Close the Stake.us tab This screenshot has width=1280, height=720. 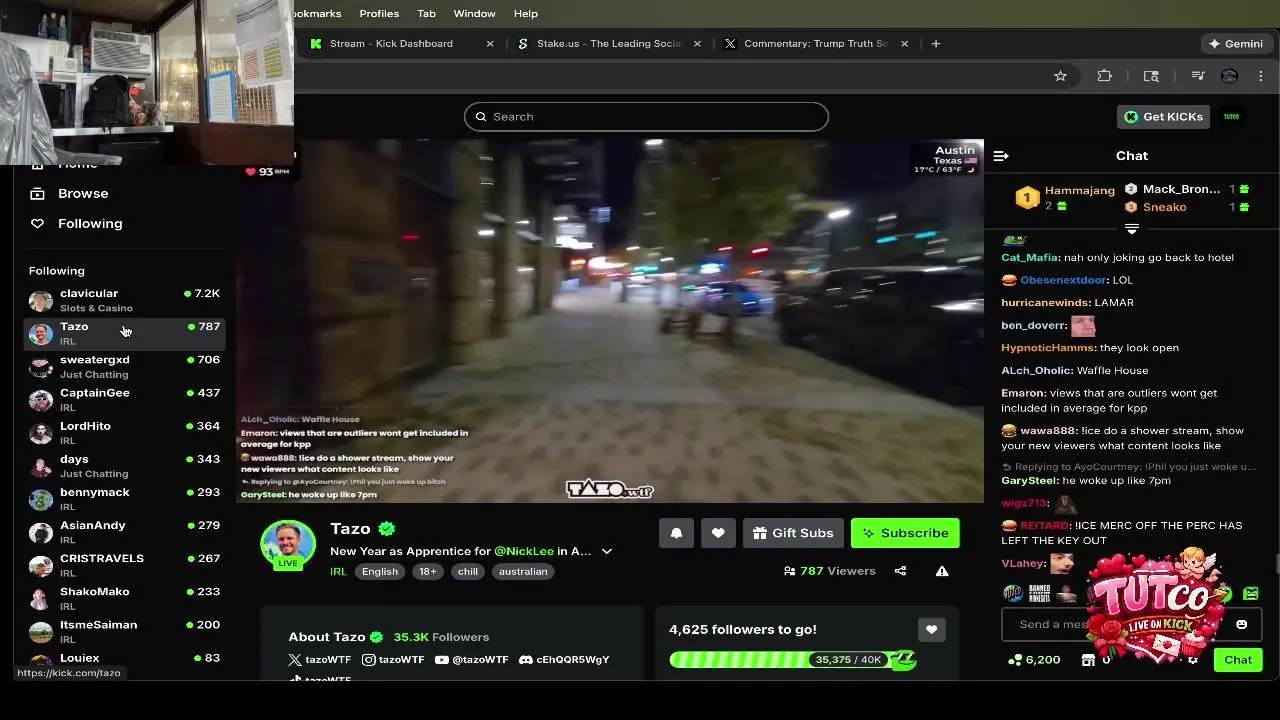point(697,44)
